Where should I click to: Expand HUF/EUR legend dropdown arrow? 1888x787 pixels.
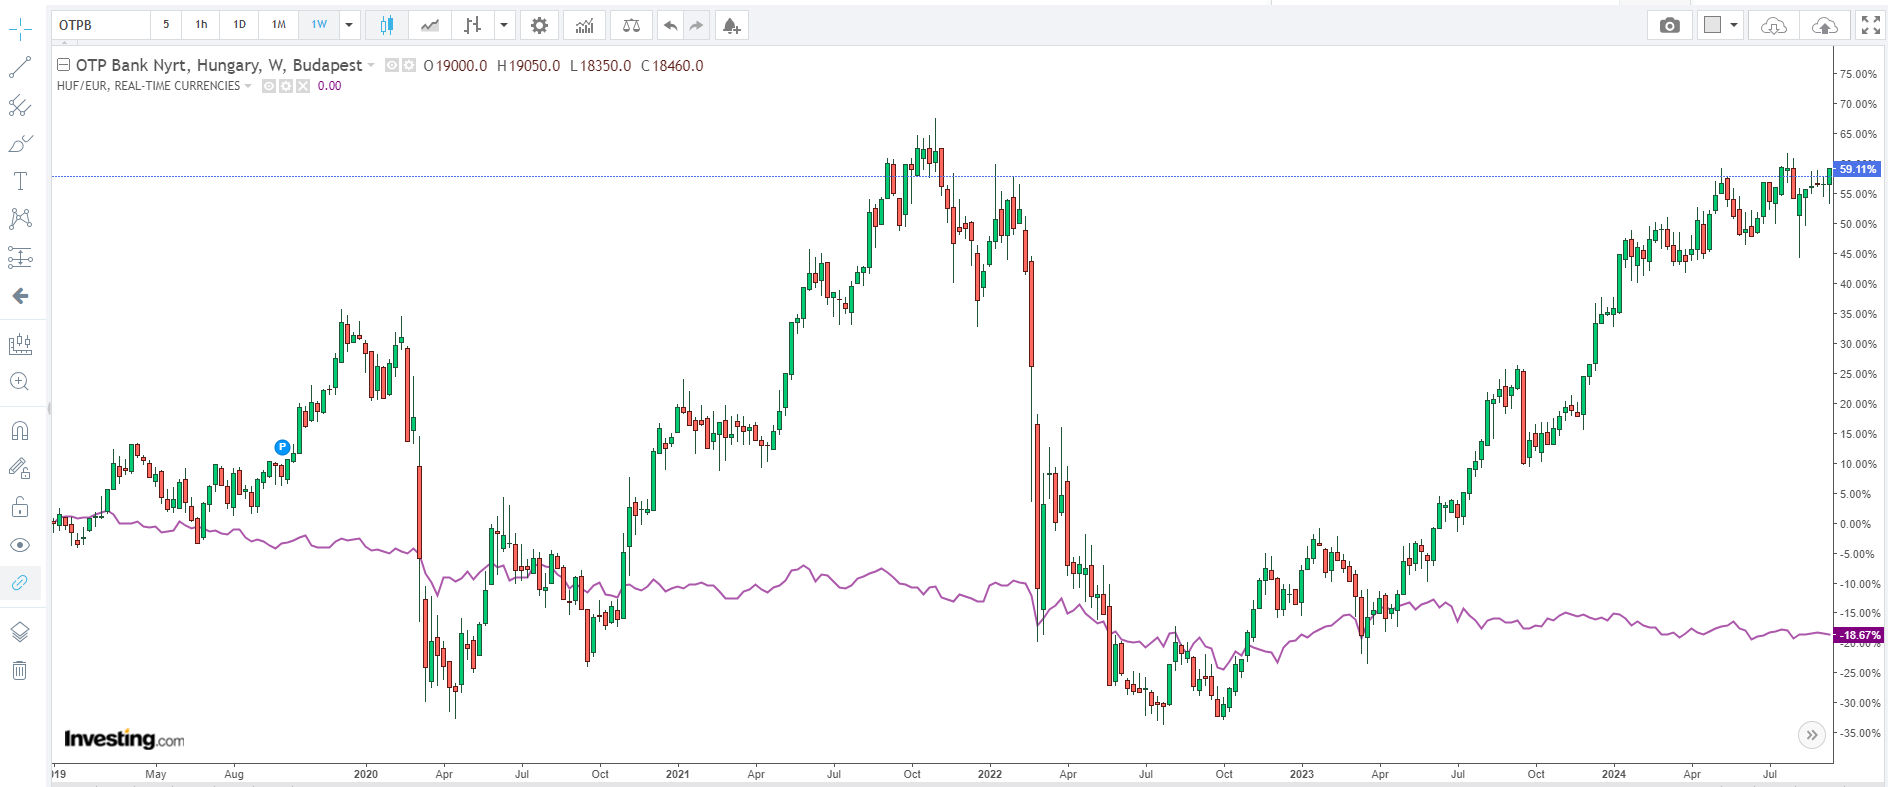(248, 86)
